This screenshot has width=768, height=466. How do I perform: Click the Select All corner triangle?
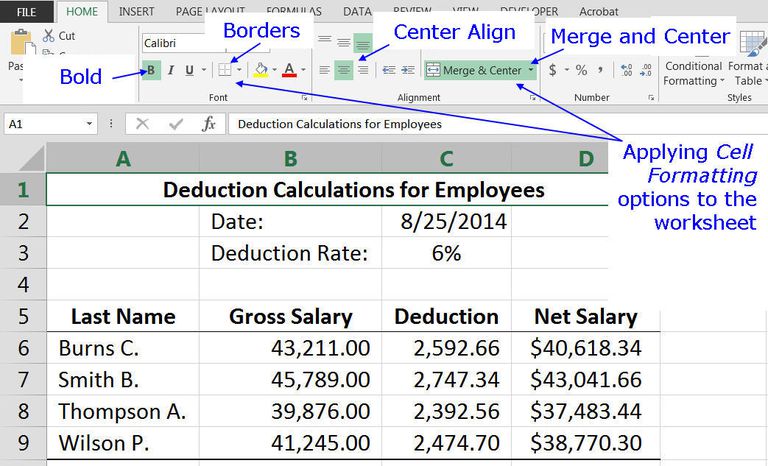pos(29,158)
